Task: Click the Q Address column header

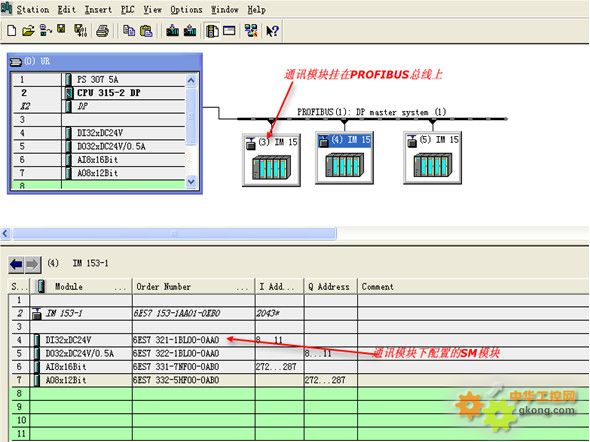Action: pos(330,287)
